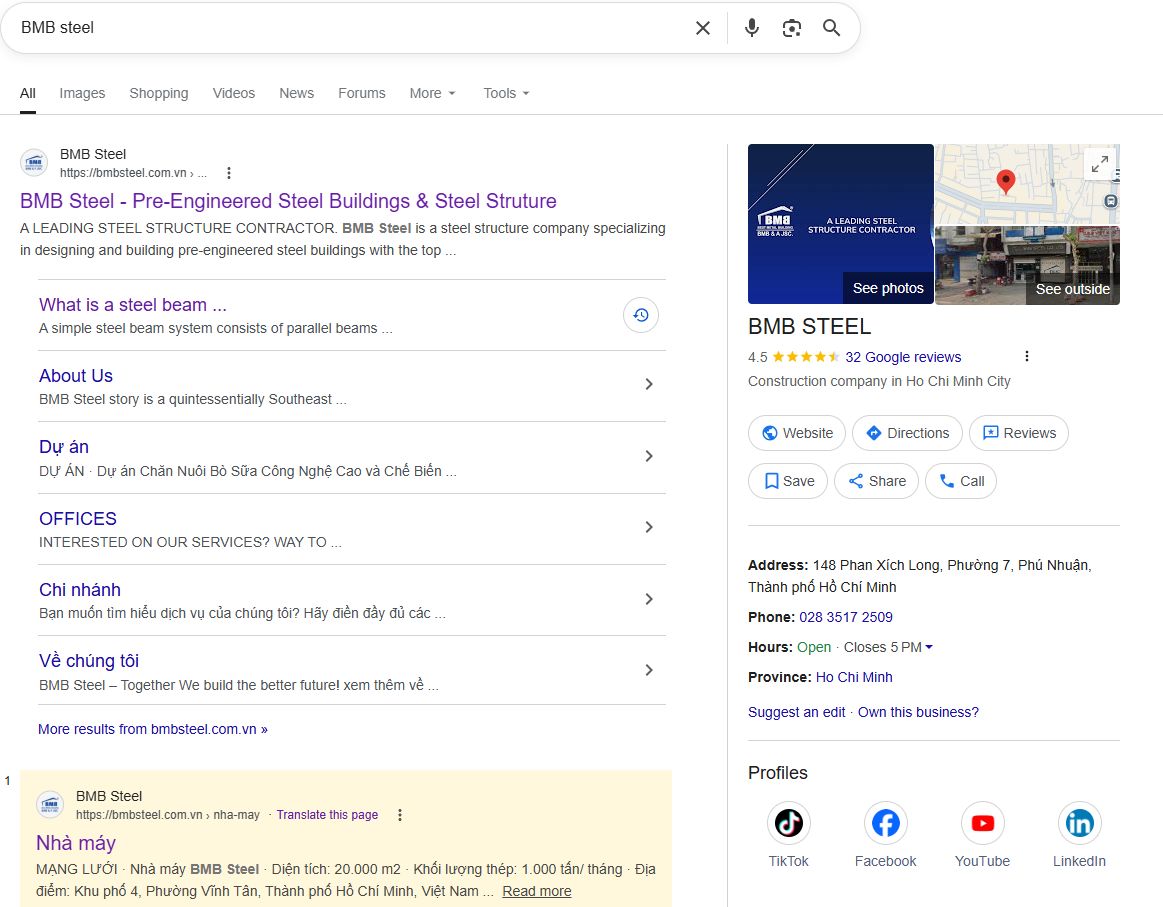
Task: Expand the map with the fullscreen arrows icon
Action: pos(1099,163)
